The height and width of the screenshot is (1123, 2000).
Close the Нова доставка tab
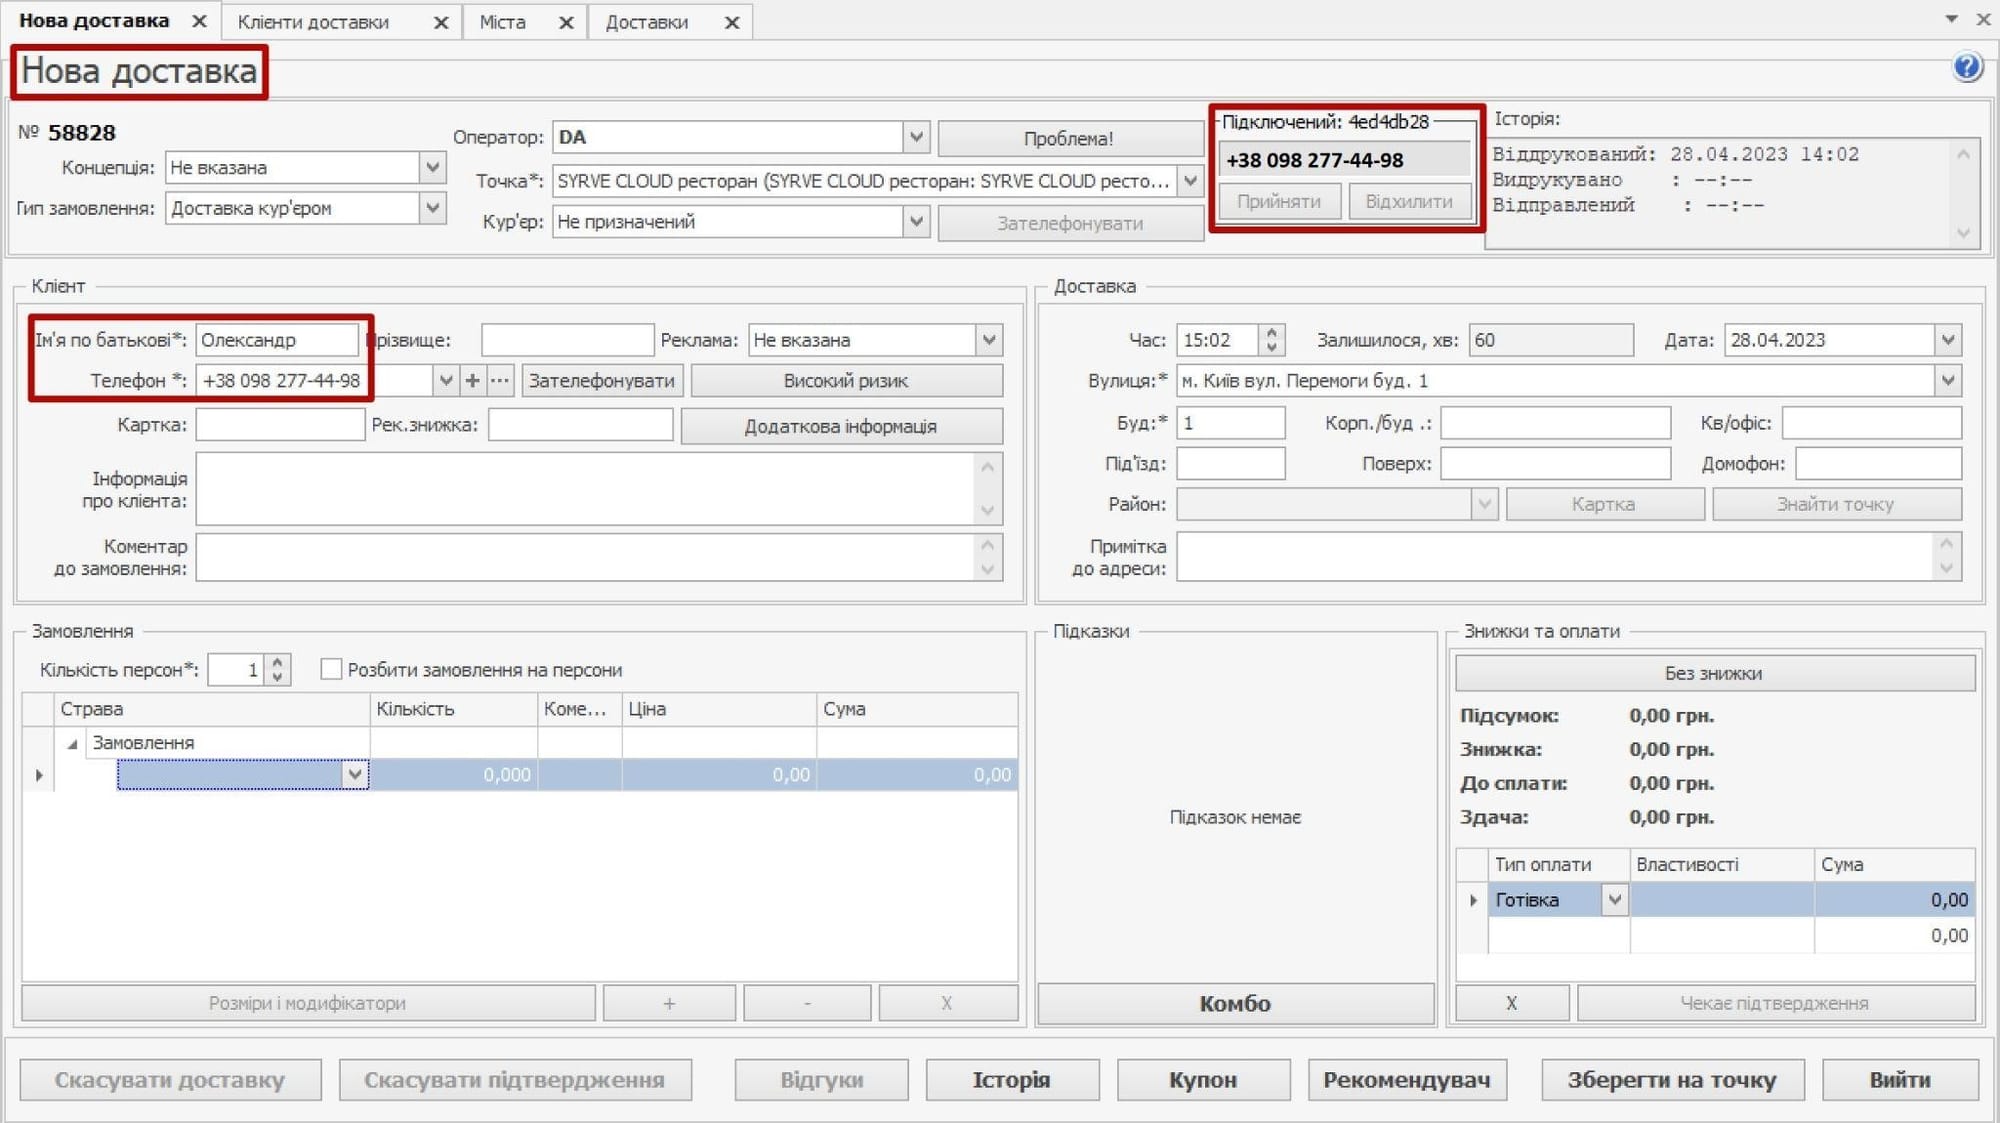(199, 21)
